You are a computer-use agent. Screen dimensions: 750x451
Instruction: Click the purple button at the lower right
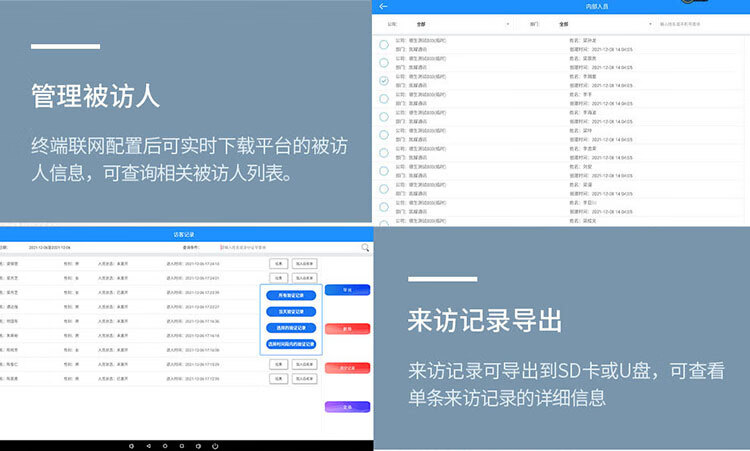(x=347, y=407)
